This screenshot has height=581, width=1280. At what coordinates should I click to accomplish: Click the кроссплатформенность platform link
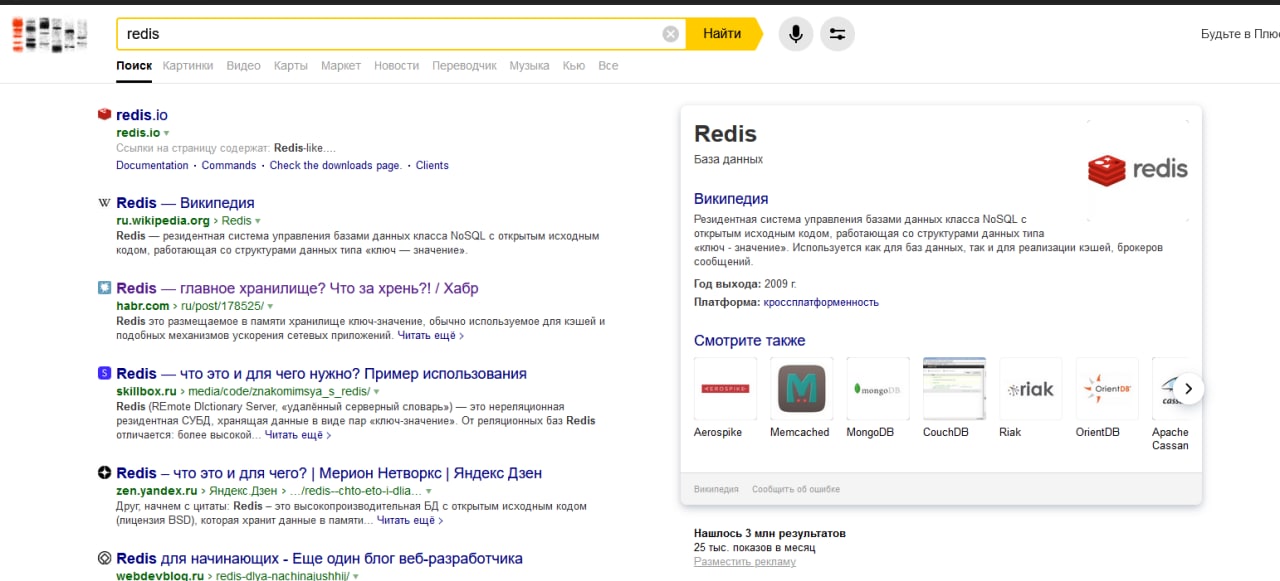821,302
